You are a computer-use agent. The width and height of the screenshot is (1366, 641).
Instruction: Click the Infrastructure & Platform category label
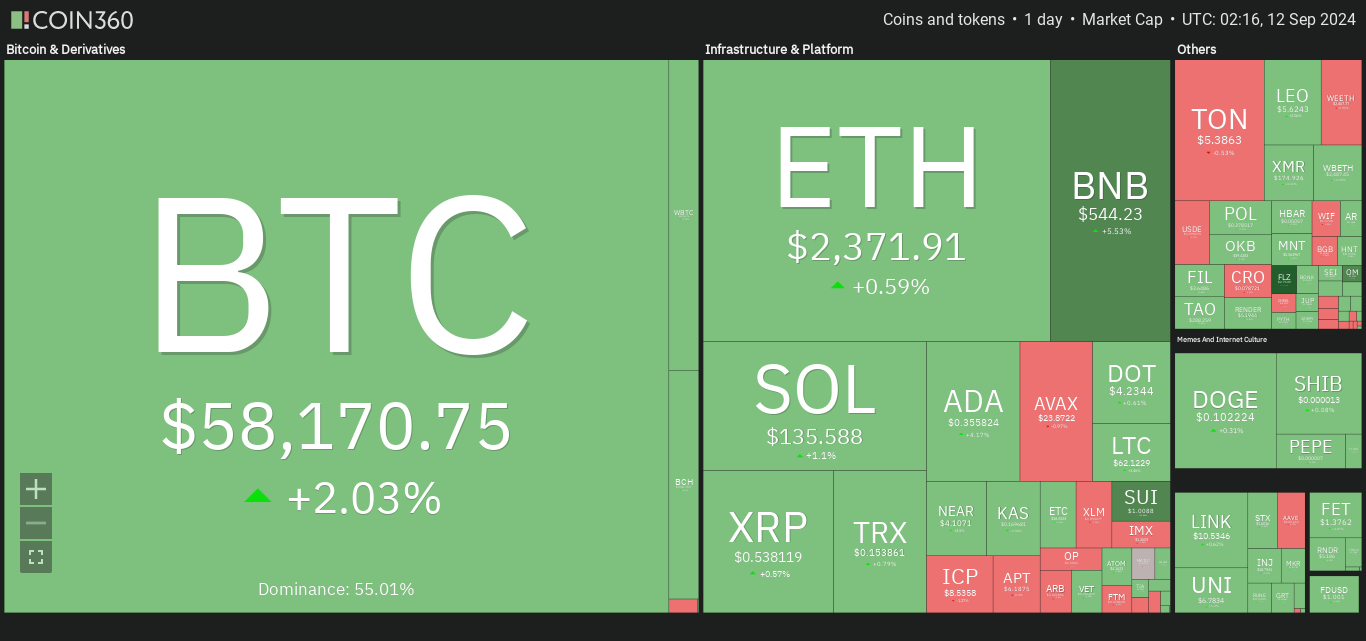tap(779, 49)
